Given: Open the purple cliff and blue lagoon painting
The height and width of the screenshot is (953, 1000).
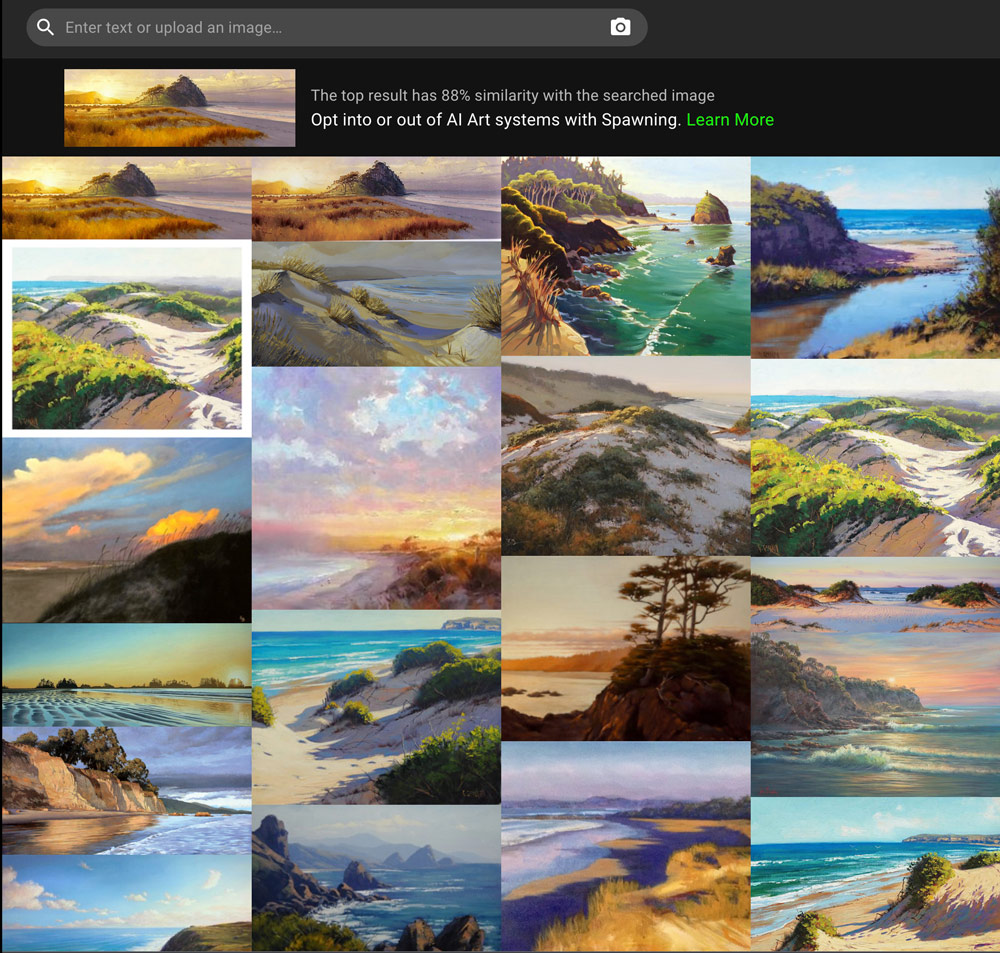Looking at the screenshot, I should (875, 258).
